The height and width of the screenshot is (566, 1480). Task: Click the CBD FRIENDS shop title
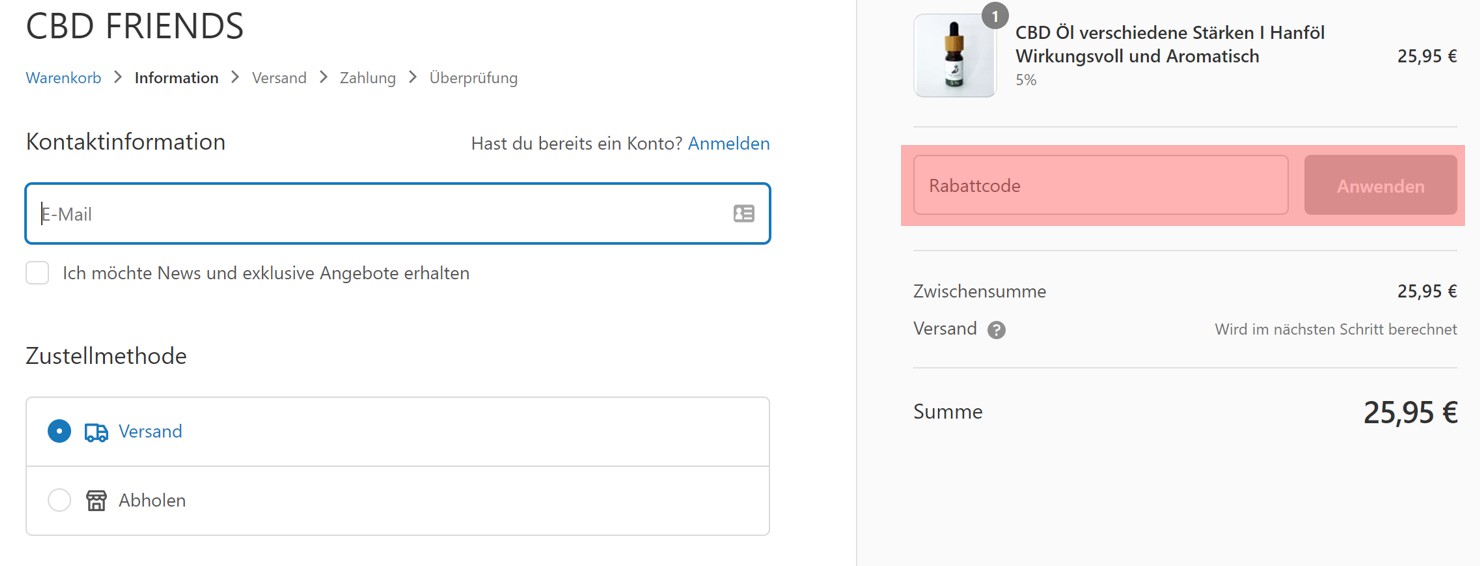(134, 26)
